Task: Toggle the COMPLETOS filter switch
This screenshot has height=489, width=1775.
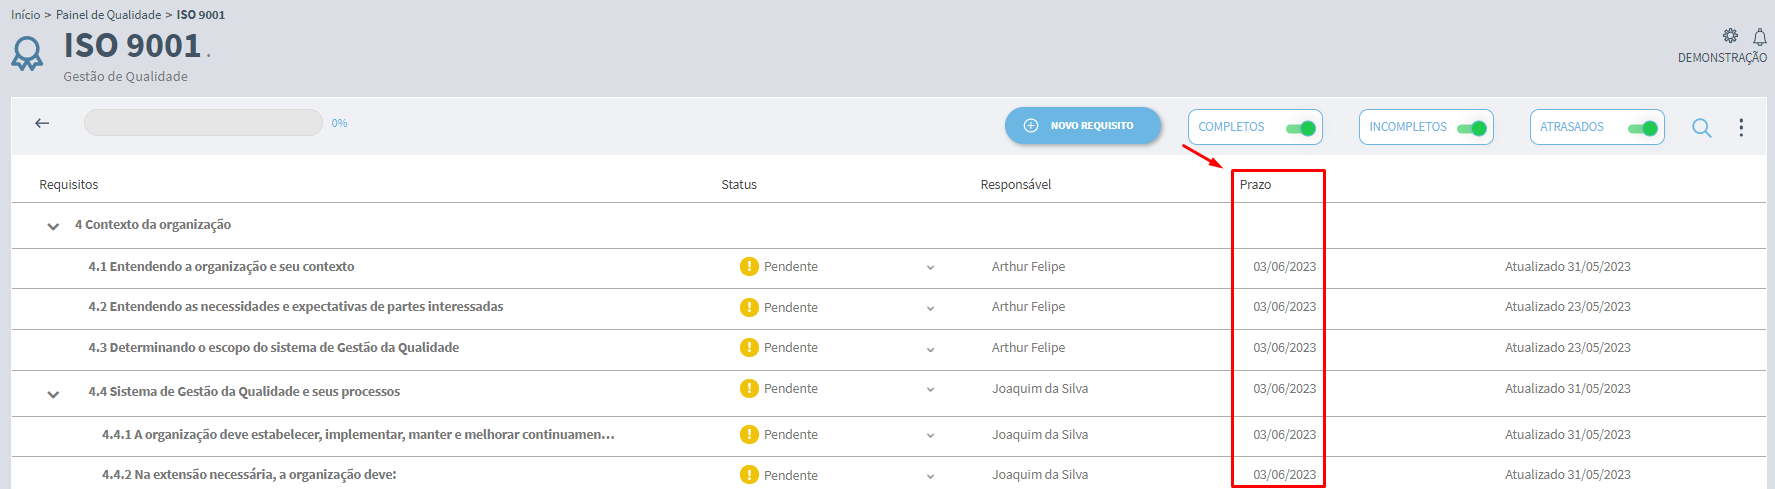Action: [1301, 128]
